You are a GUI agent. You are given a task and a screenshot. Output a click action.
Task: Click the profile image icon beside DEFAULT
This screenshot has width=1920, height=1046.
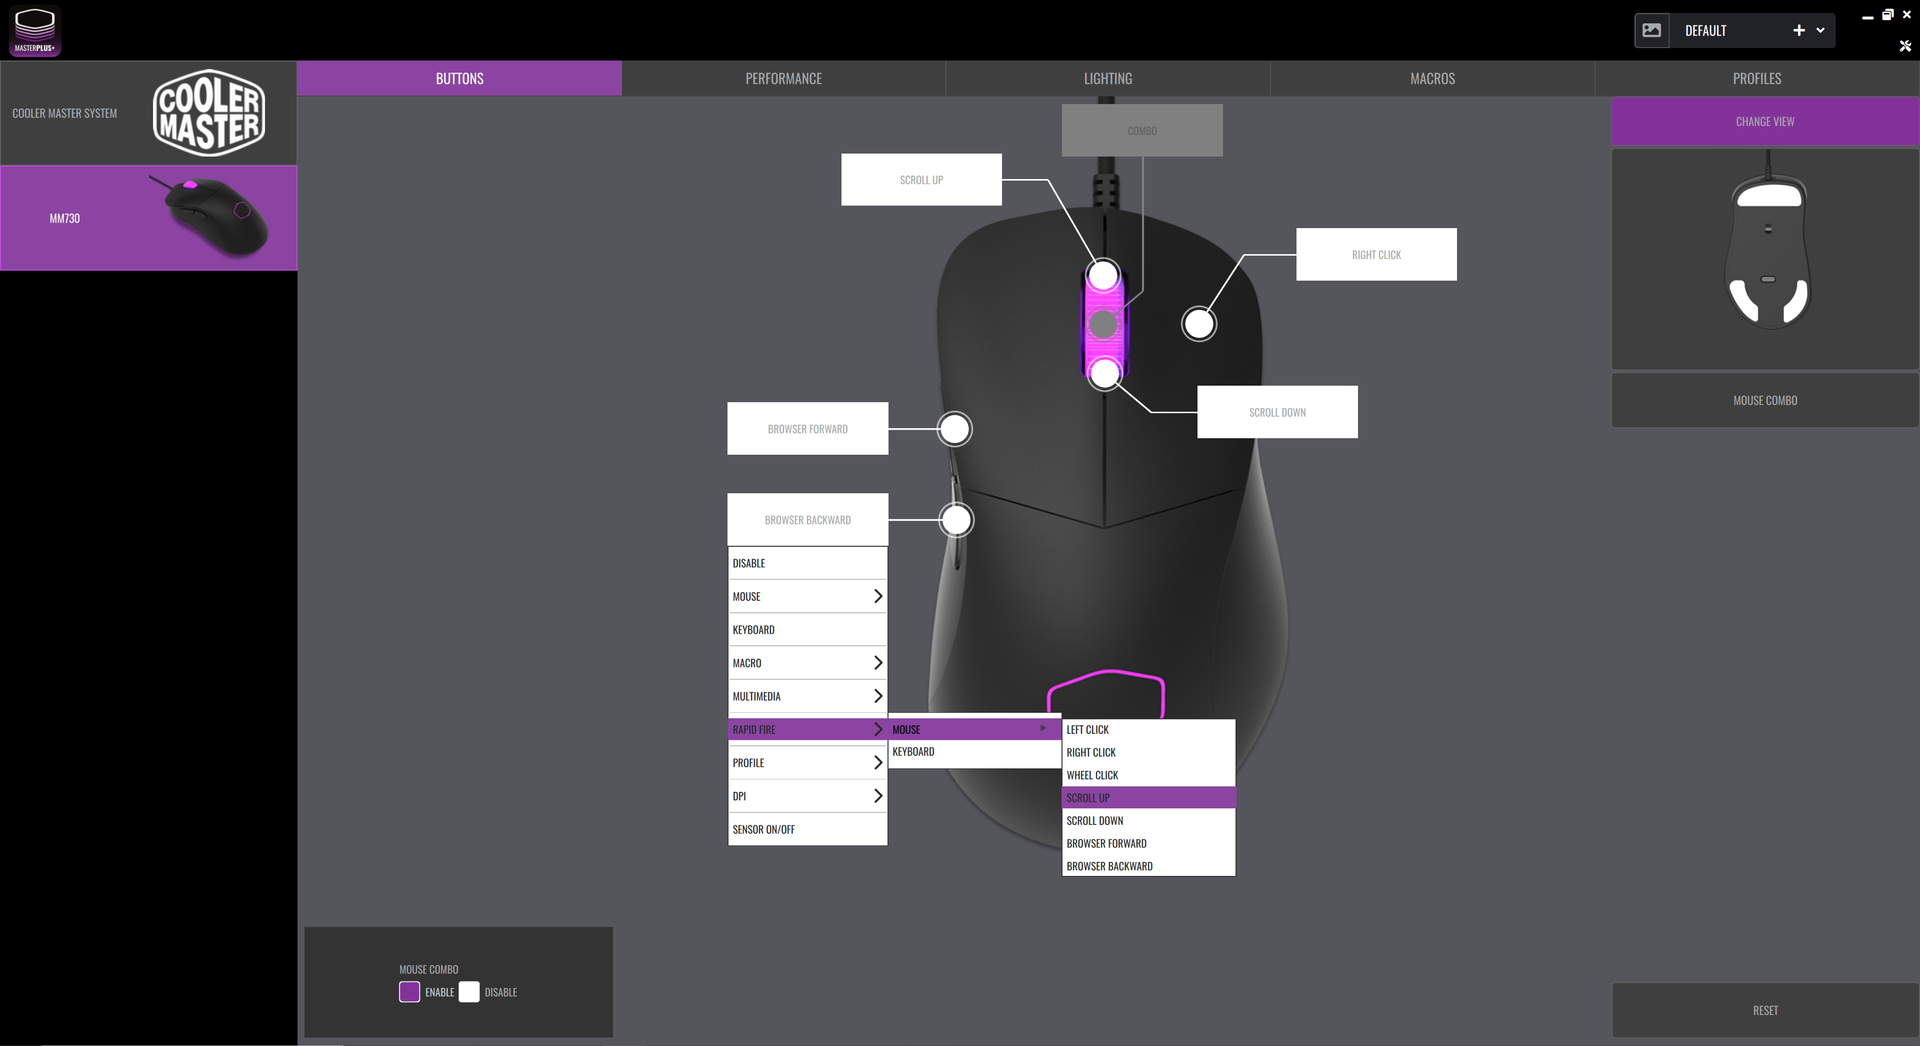tap(1652, 31)
